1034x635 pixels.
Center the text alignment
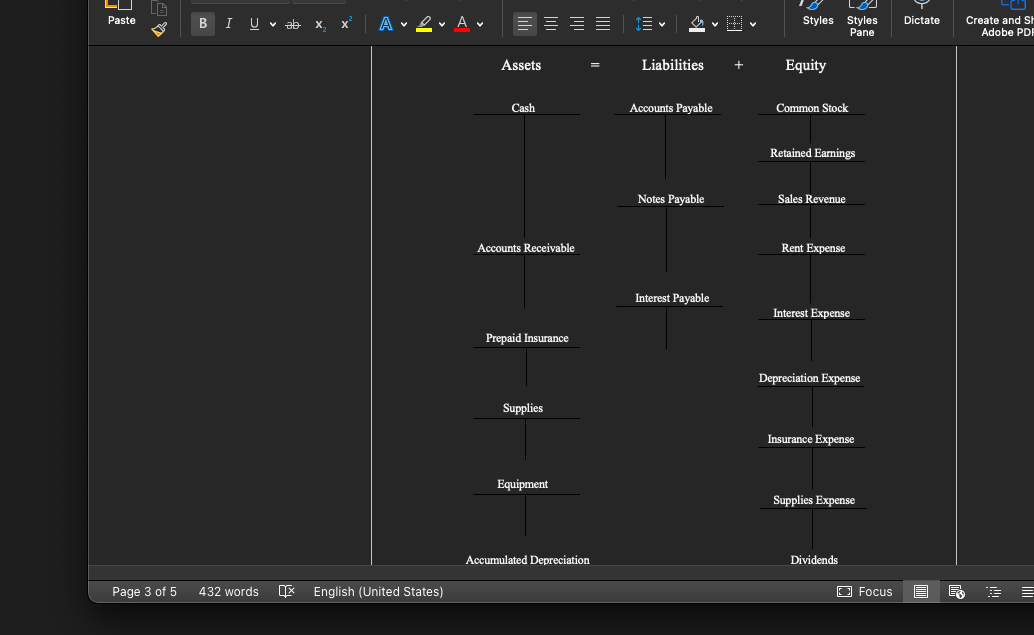click(551, 24)
